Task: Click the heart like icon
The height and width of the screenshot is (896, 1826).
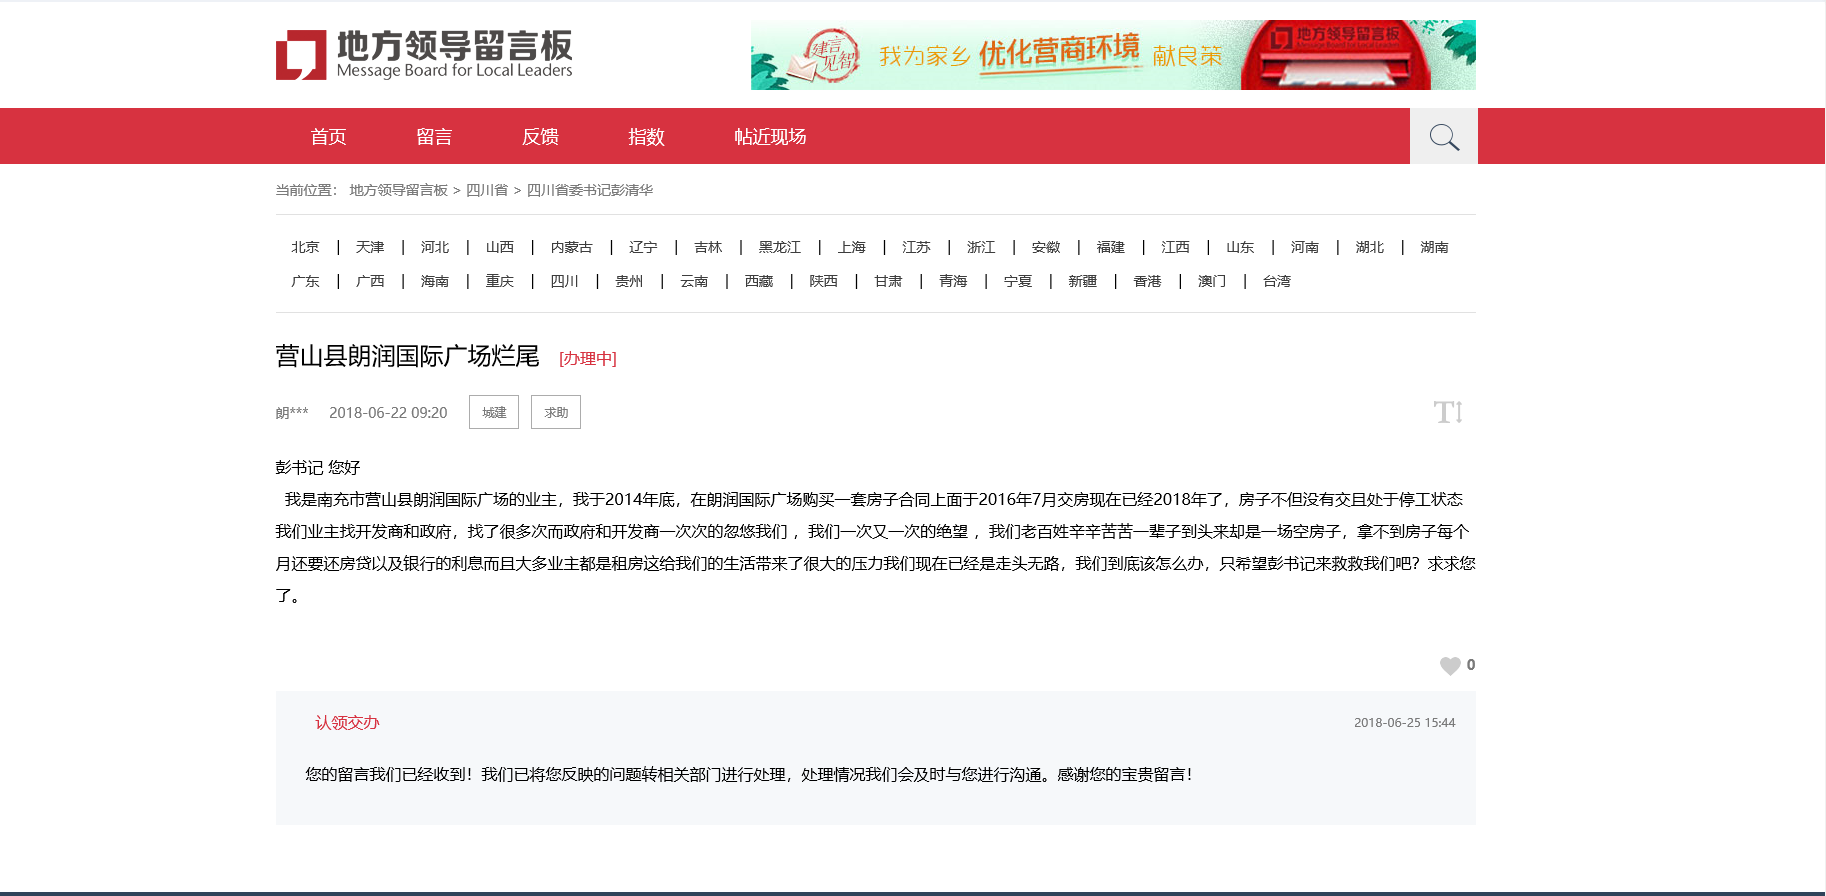Action: [x=1449, y=666]
